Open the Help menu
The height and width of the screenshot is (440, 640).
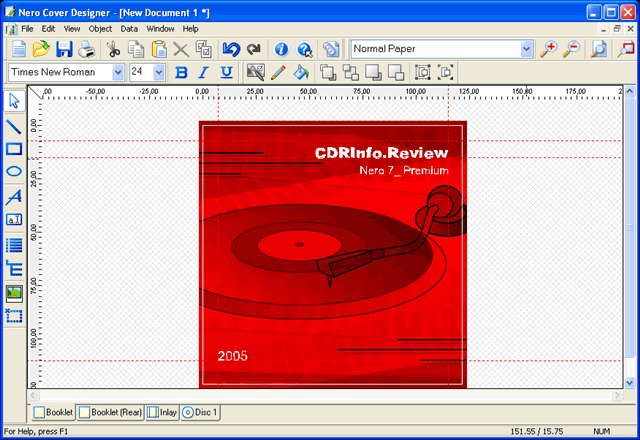(190, 29)
